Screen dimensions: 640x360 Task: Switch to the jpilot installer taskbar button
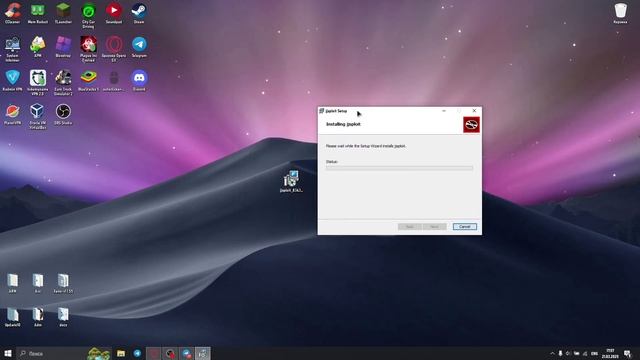pyautogui.click(x=202, y=353)
